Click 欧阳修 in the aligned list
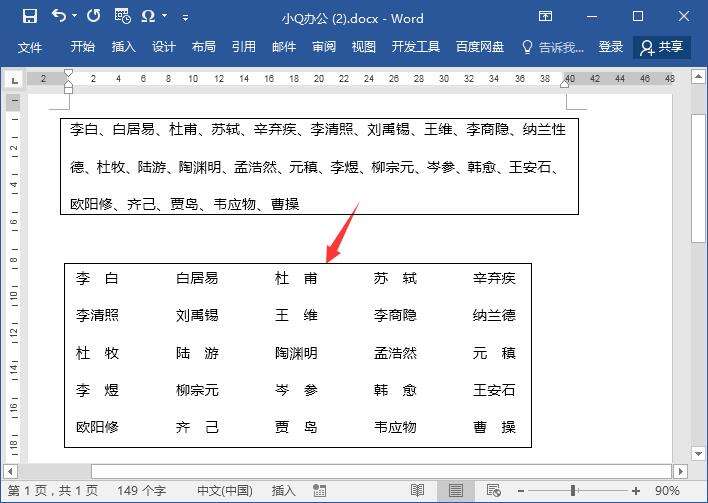Screen dimensions: 708x503 [97, 427]
